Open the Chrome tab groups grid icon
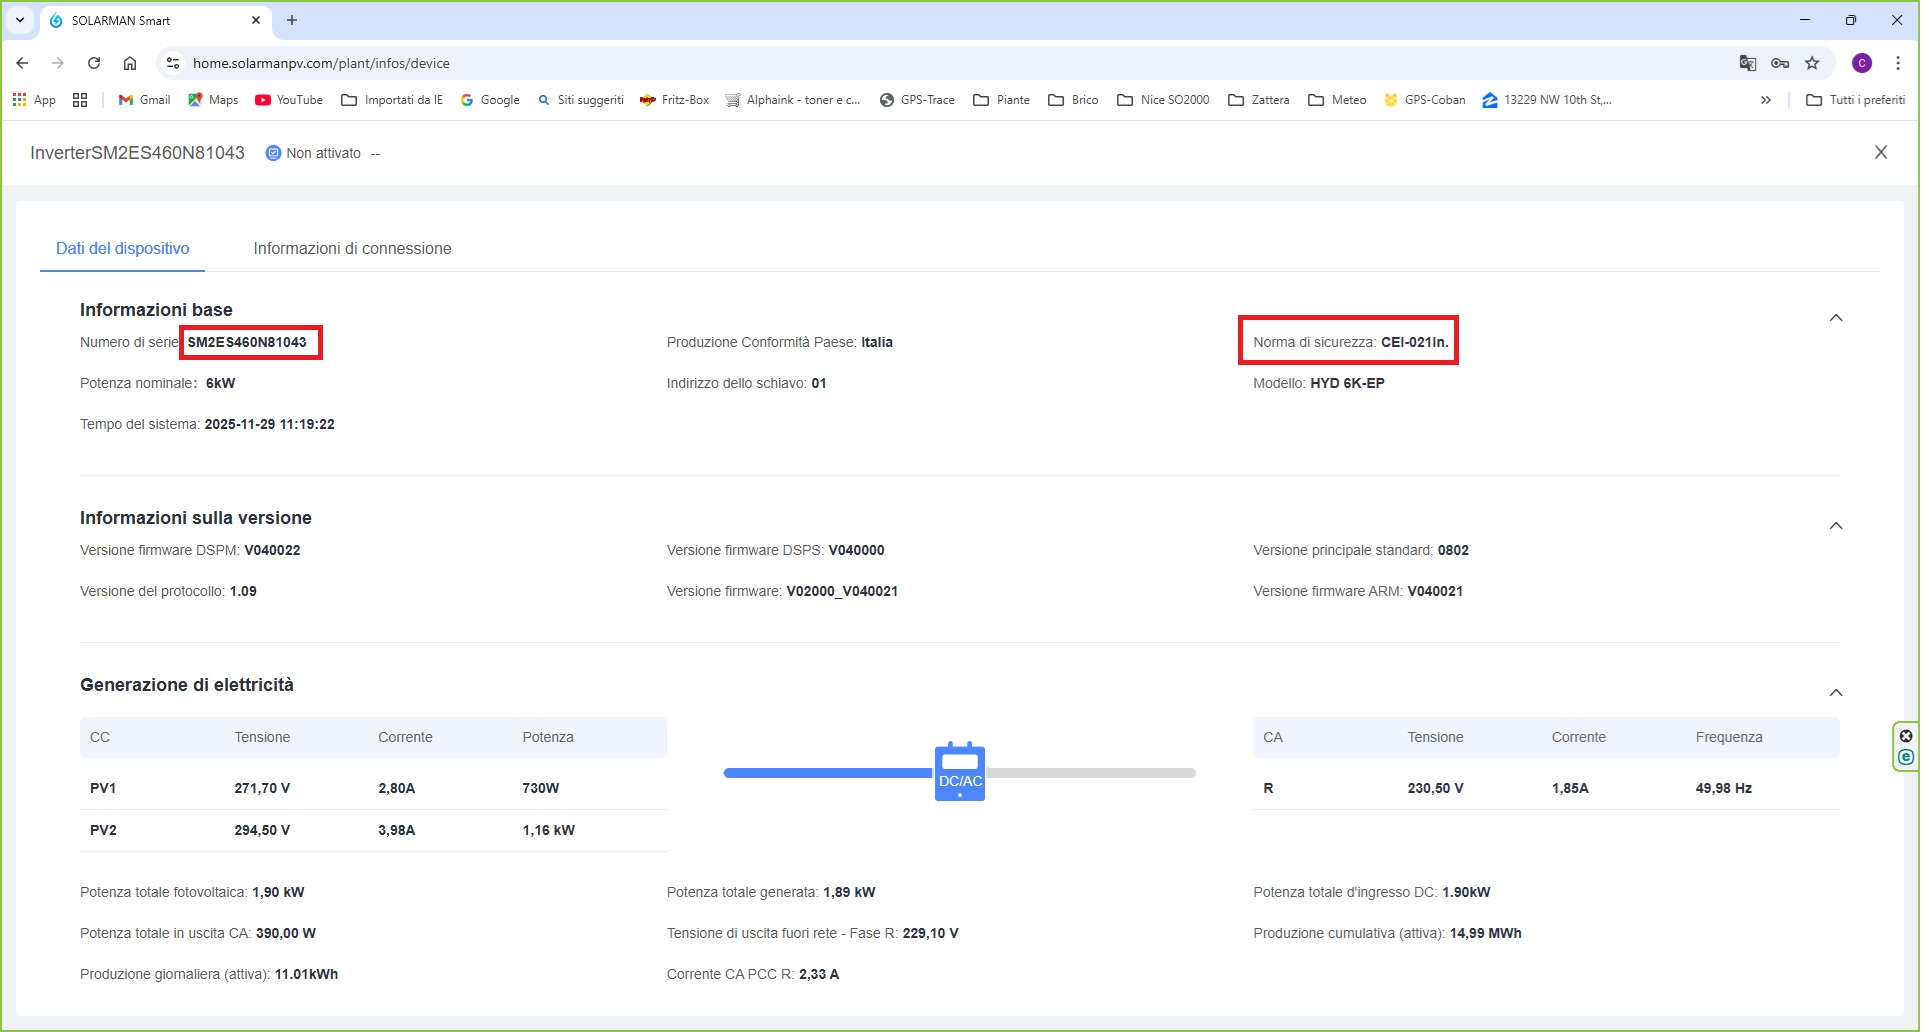 coord(81,100)
